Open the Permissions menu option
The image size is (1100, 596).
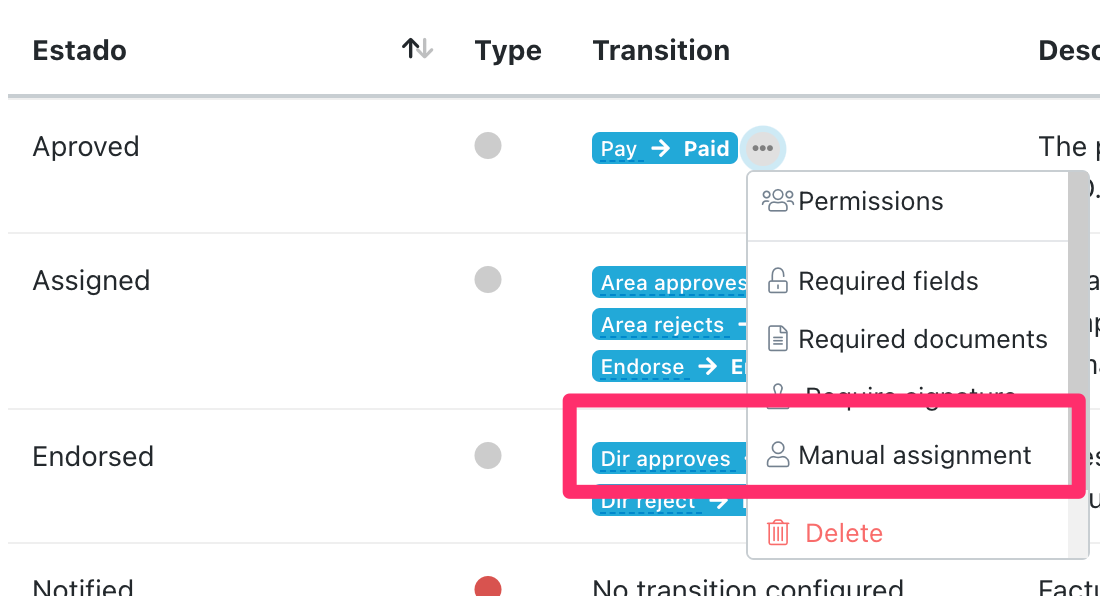point(870,201)
